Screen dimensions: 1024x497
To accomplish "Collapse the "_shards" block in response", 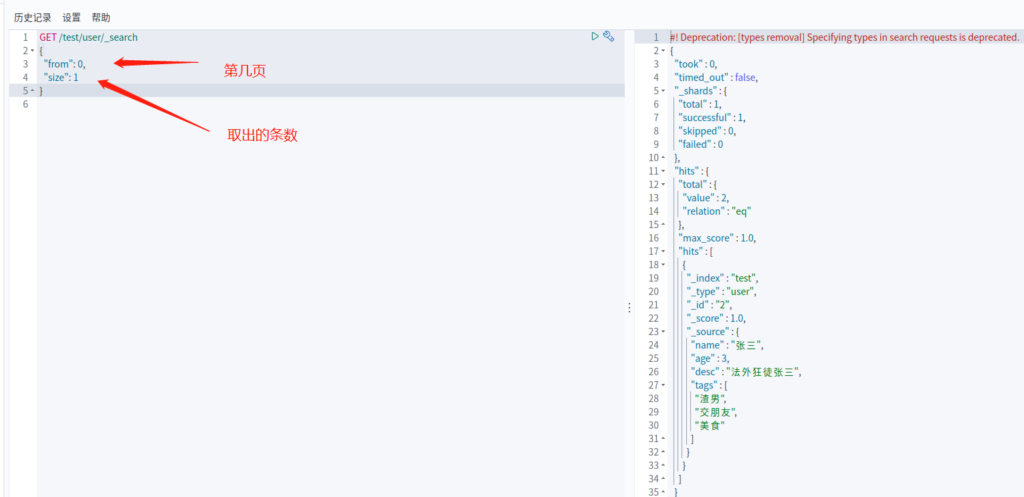I will tap(662, 91).
